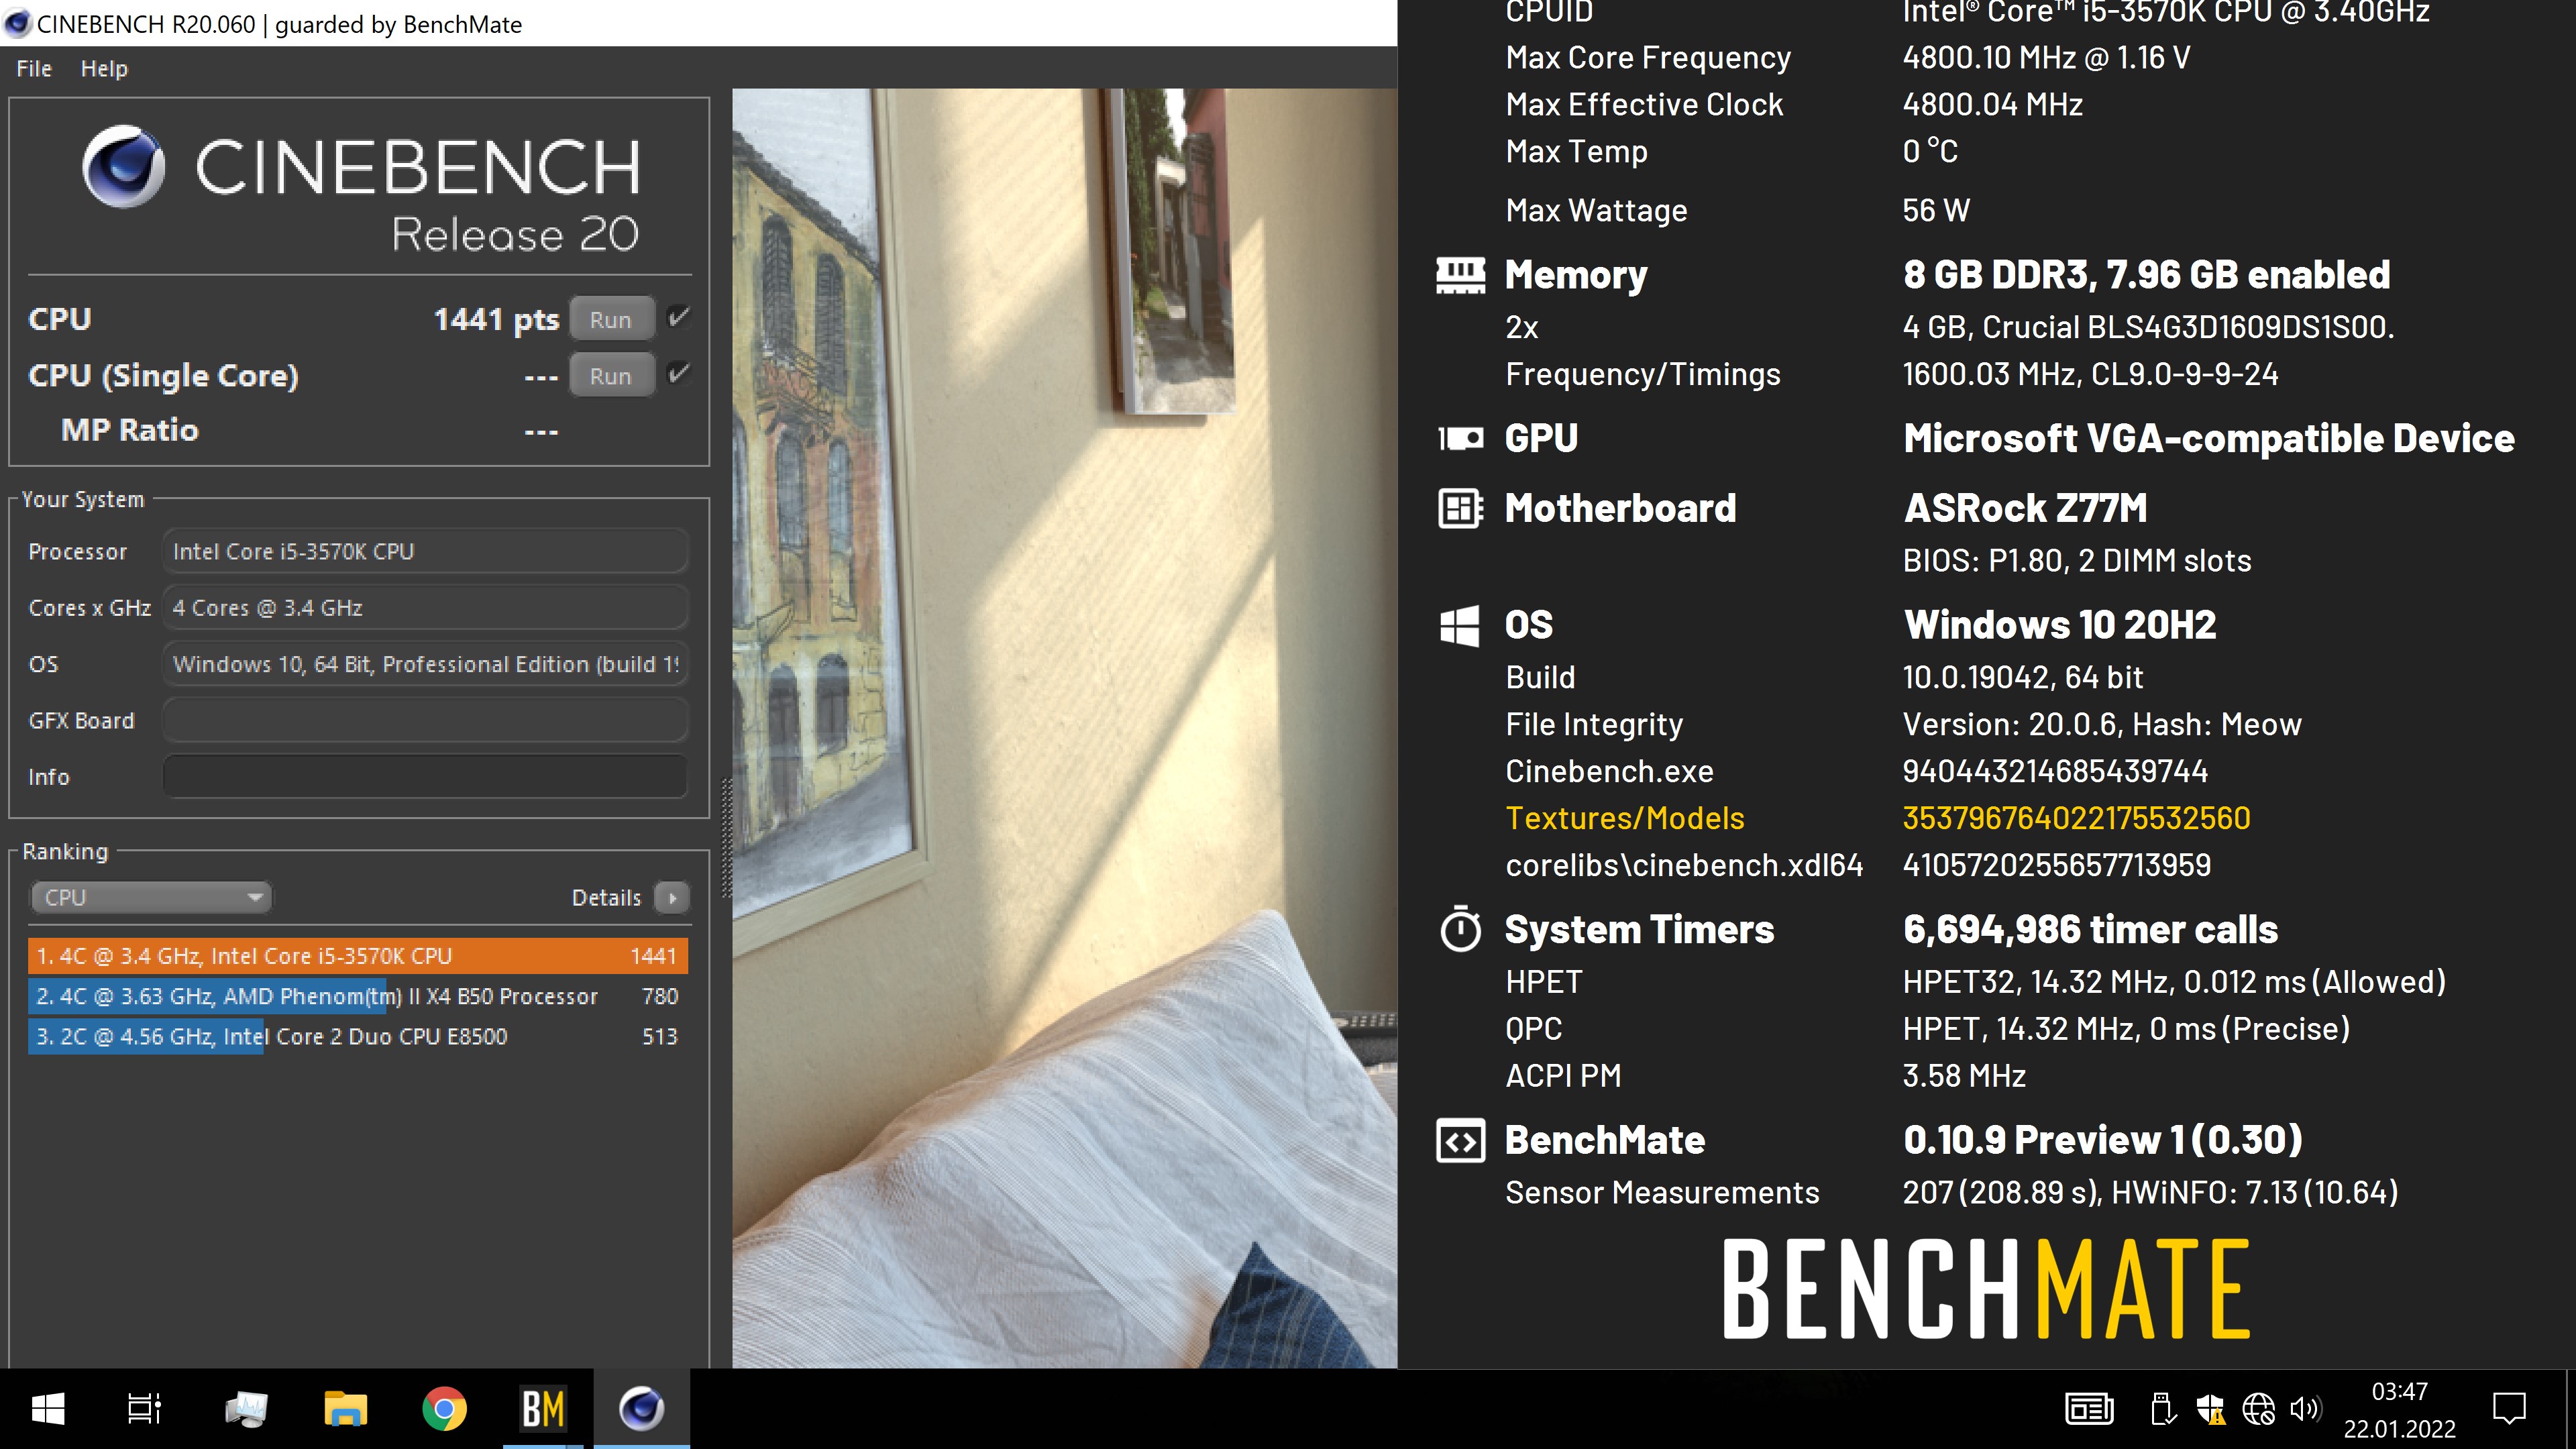Open the notification center icon

tap(2509, 1409)
